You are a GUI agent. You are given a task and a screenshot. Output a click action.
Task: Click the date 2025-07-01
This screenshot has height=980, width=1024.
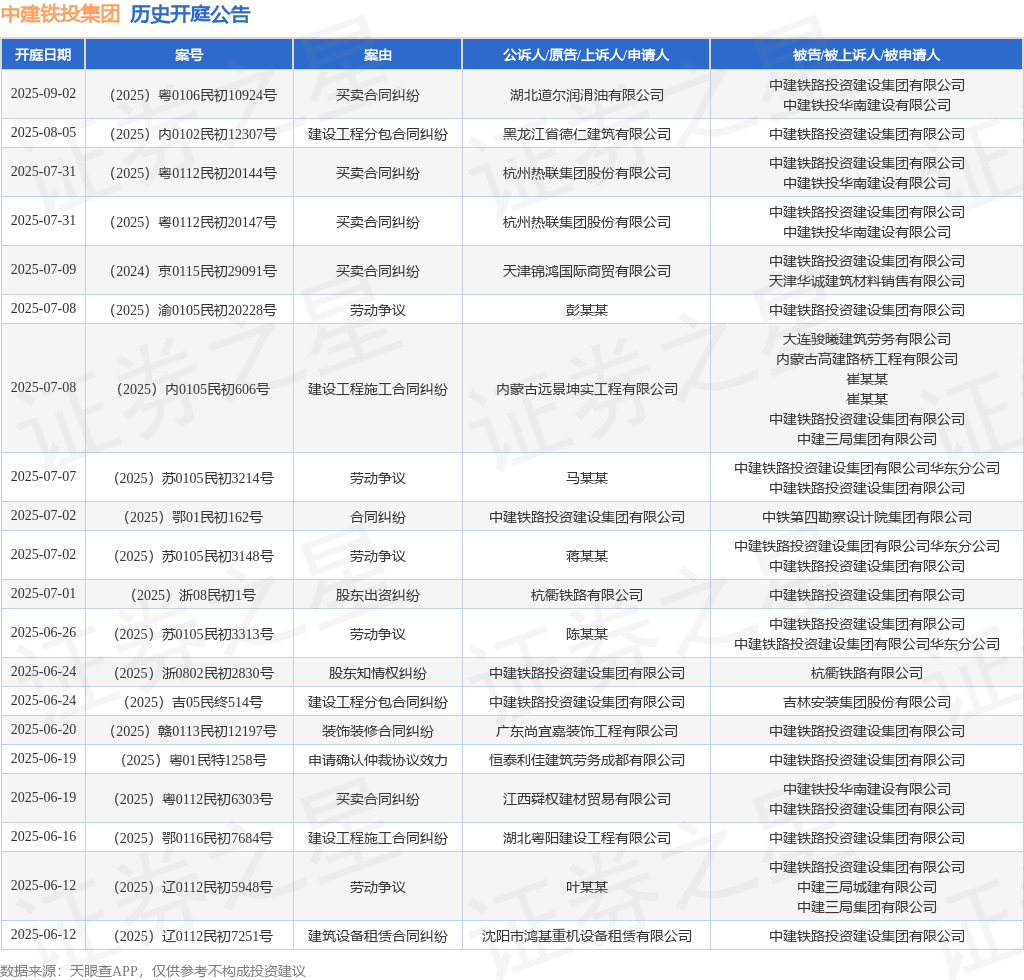pos(43,593)
